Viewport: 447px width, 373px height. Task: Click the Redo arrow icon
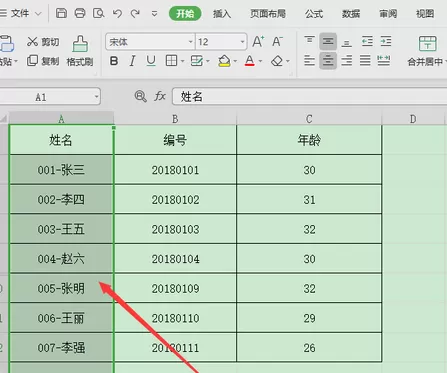[x=135, y=14]
